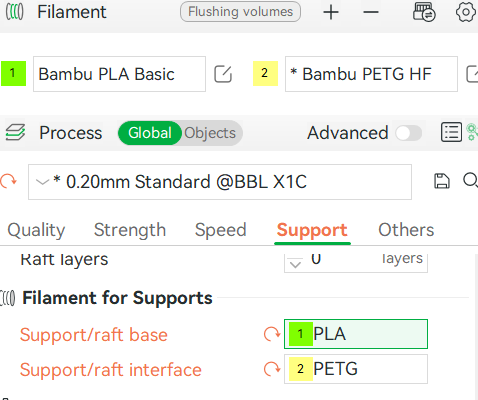This screenshot has height=400, width=478.
Task: Reset Support/raft base to default
Action: [x=272, y=334]
